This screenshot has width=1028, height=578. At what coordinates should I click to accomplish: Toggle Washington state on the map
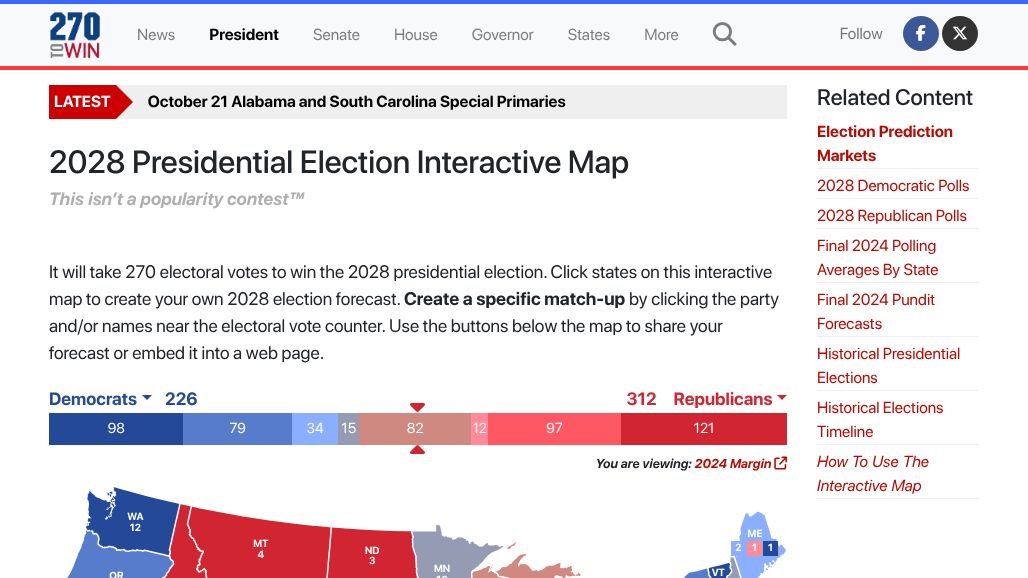(135, 522)
